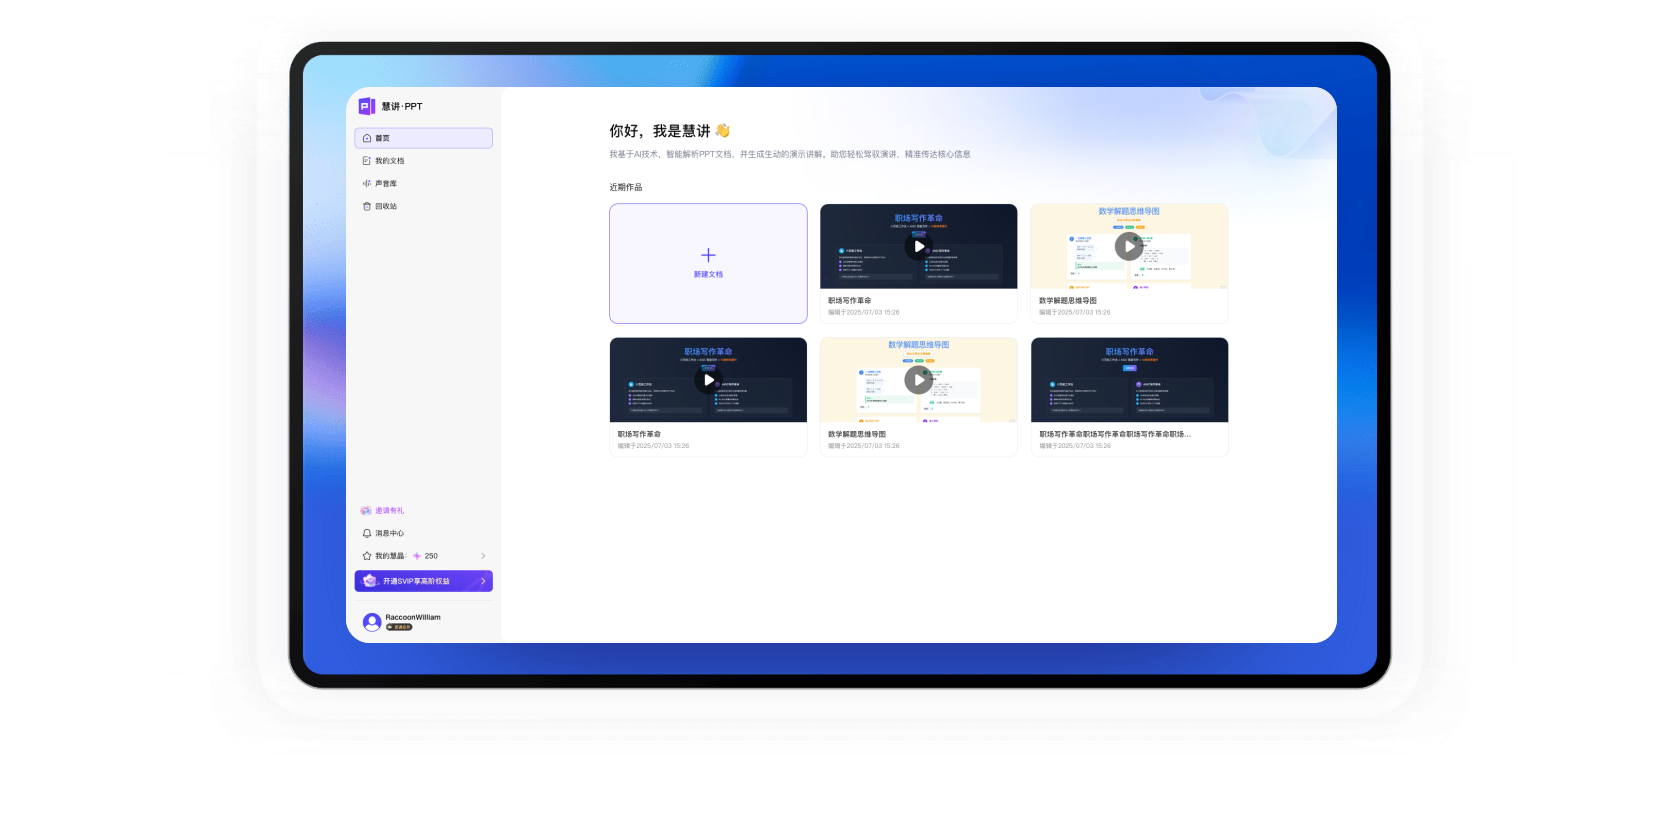The width and height of the screenshot is (1680, 840).
Task: Play the first-row 数学解题思维导图 presentation
Action: [x=1129, y=246]
